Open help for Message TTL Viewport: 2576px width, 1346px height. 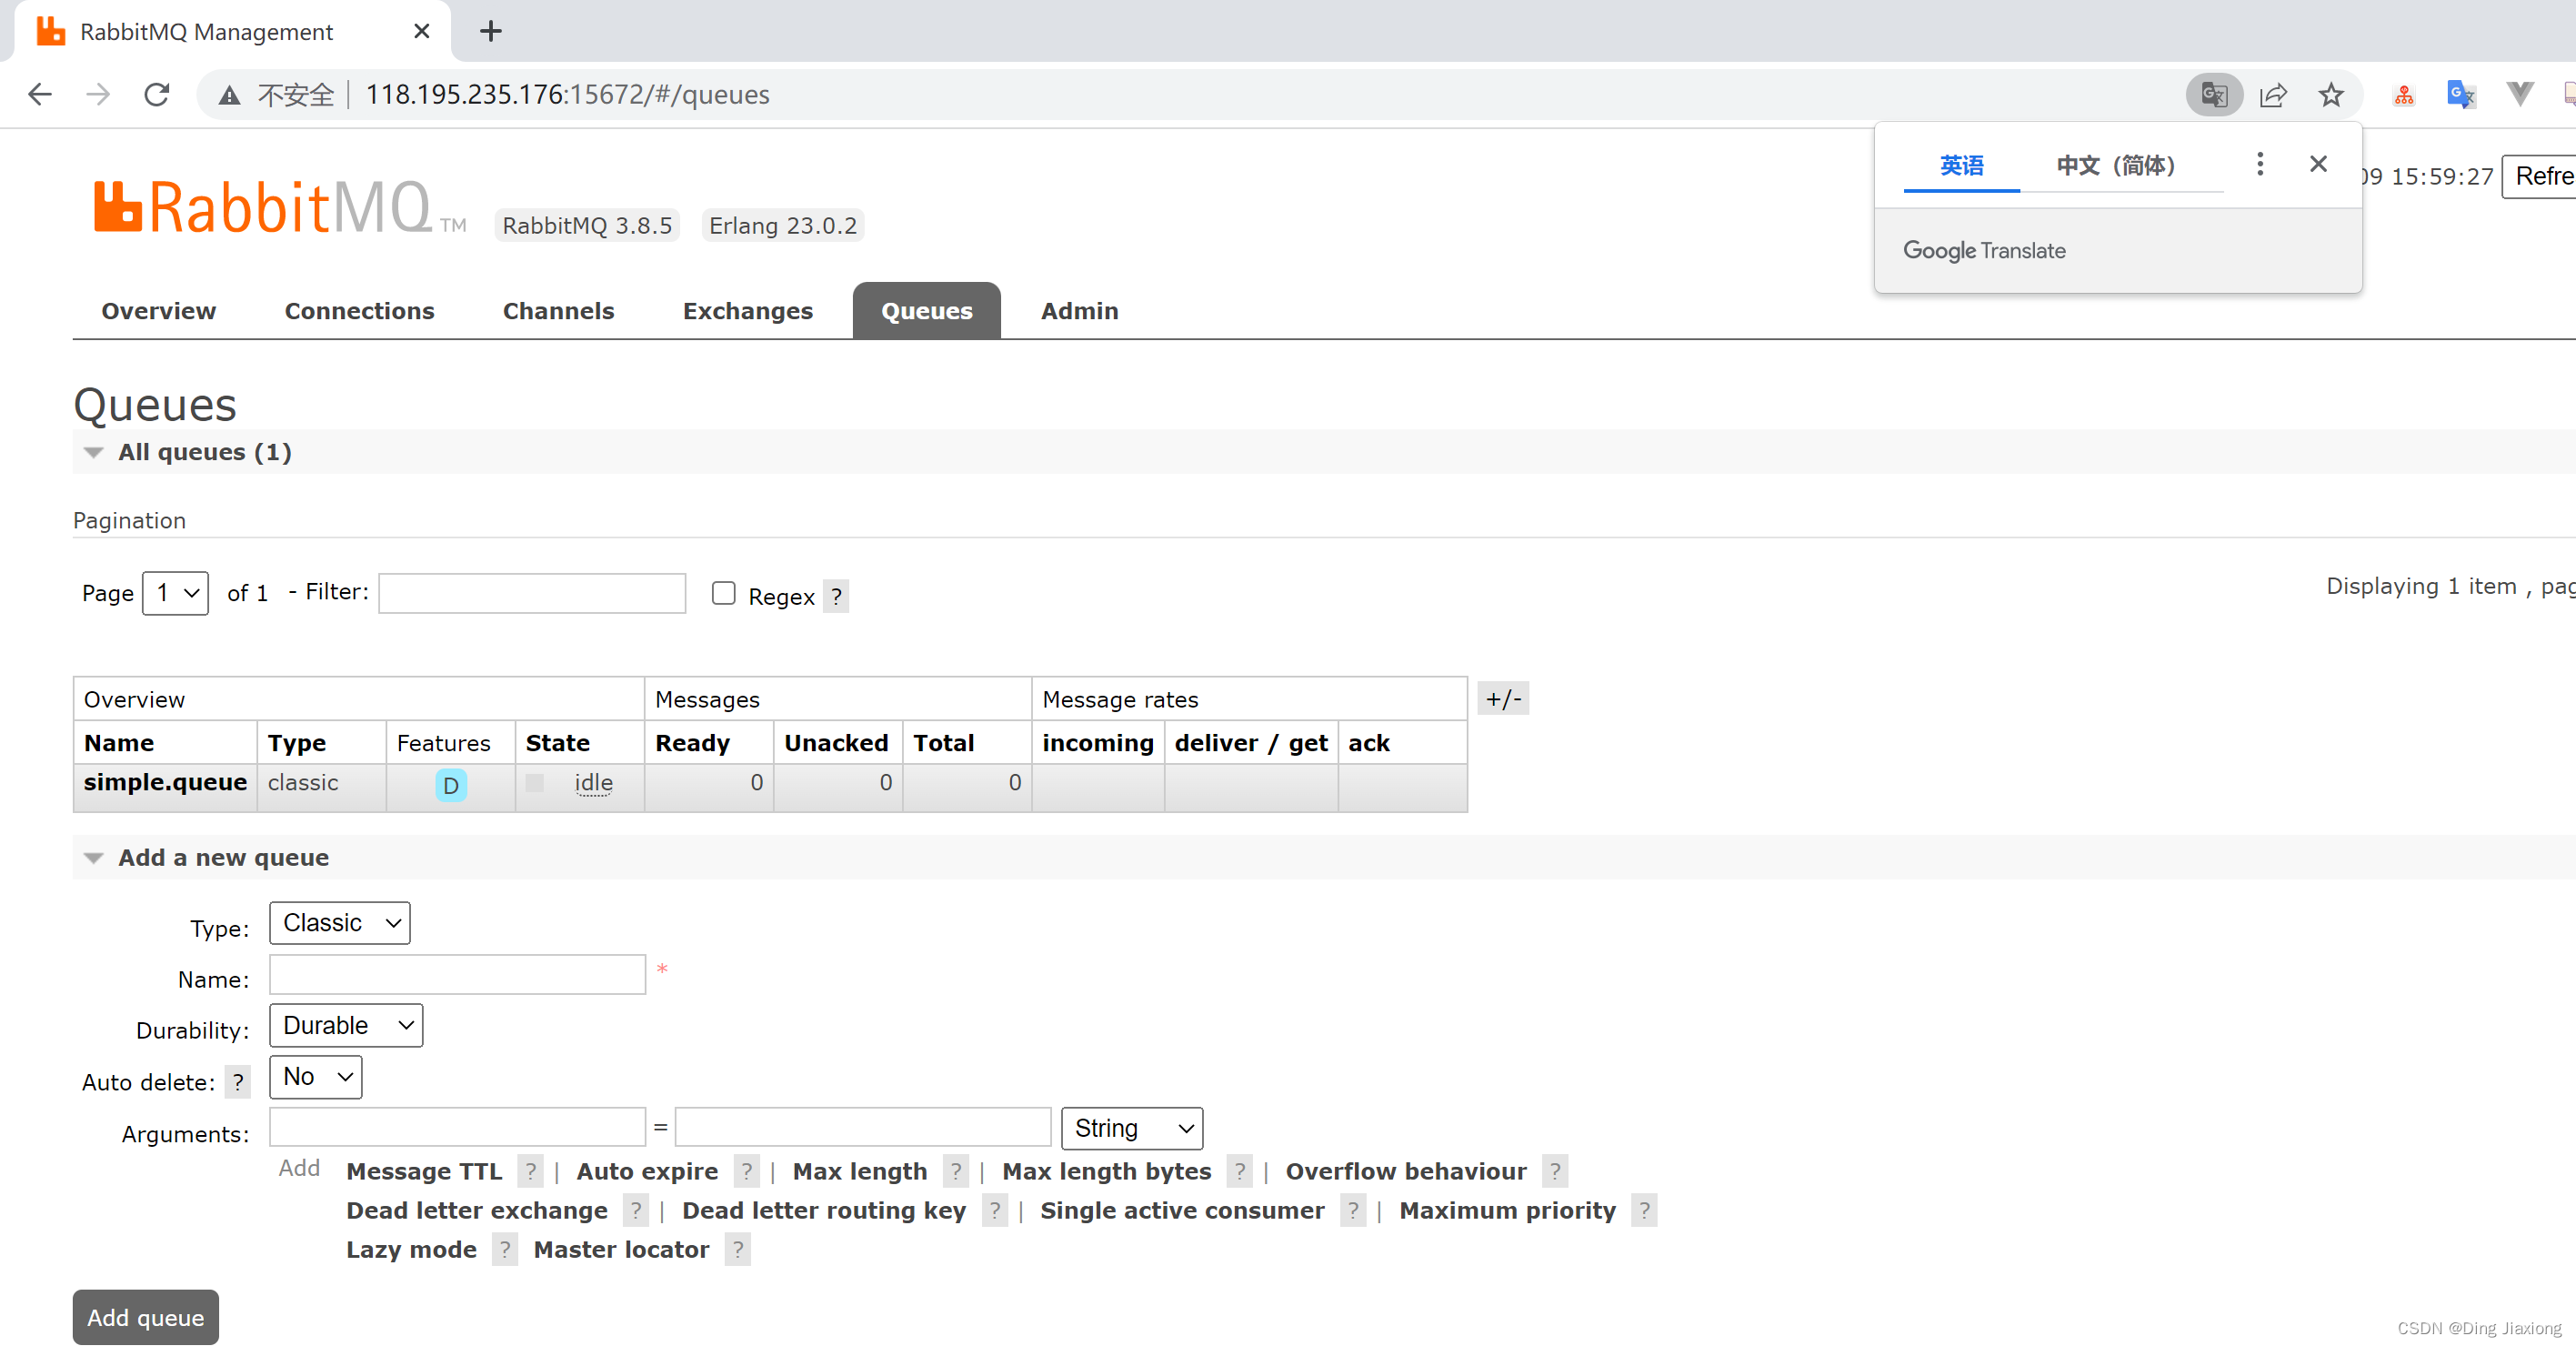pos(531,1171)
